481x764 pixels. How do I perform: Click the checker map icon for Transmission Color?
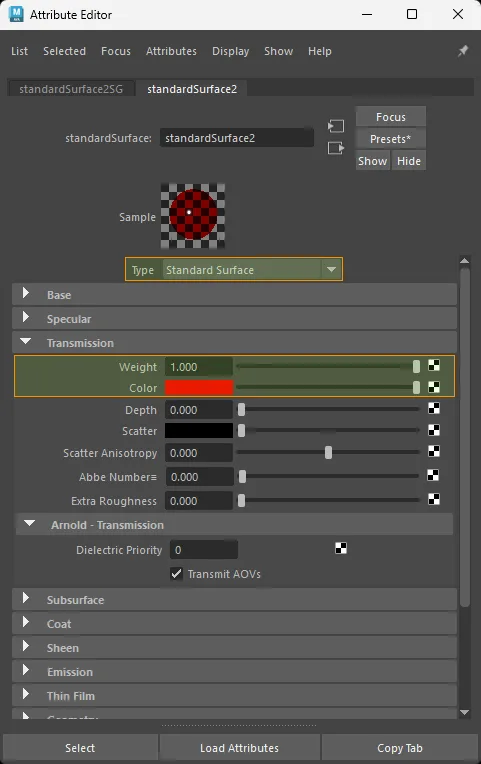[x=434, y=387]
